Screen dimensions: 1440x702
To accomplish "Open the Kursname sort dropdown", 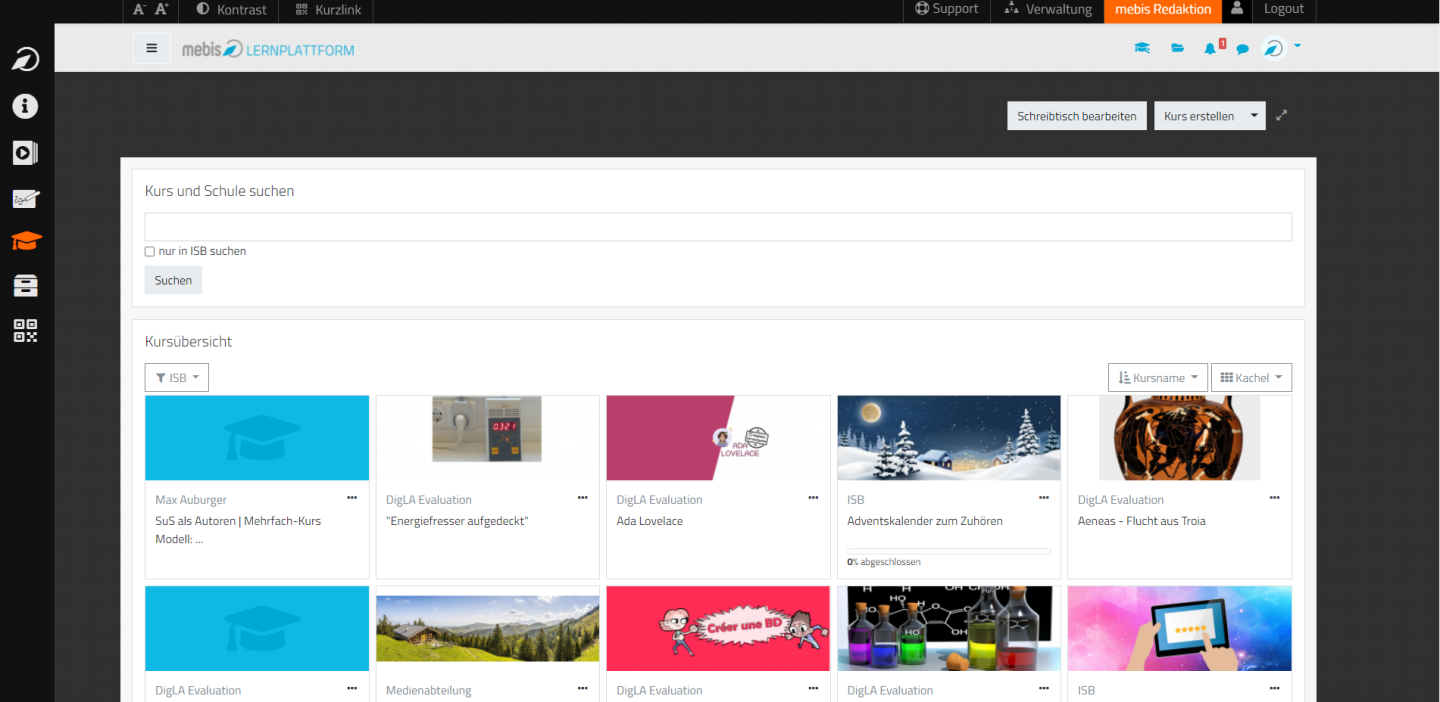I will pyautogui.click(x=1158, y=378).
